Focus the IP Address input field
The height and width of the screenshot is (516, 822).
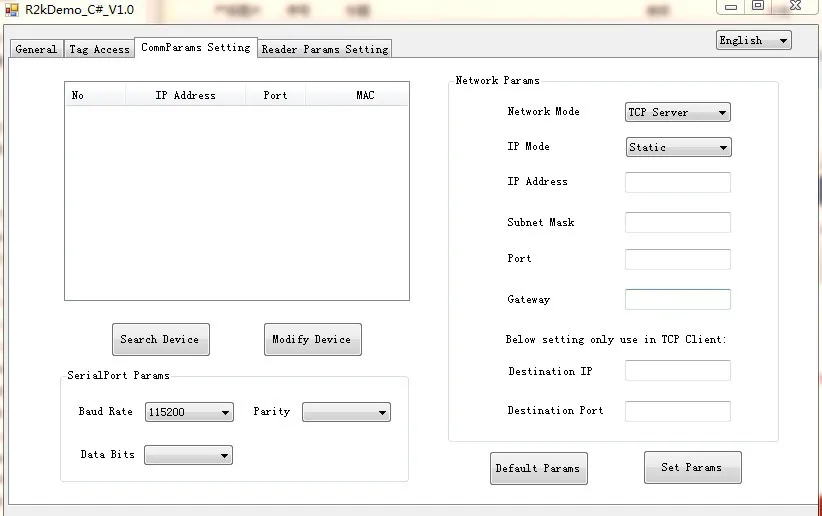click(x=678, y=182)
